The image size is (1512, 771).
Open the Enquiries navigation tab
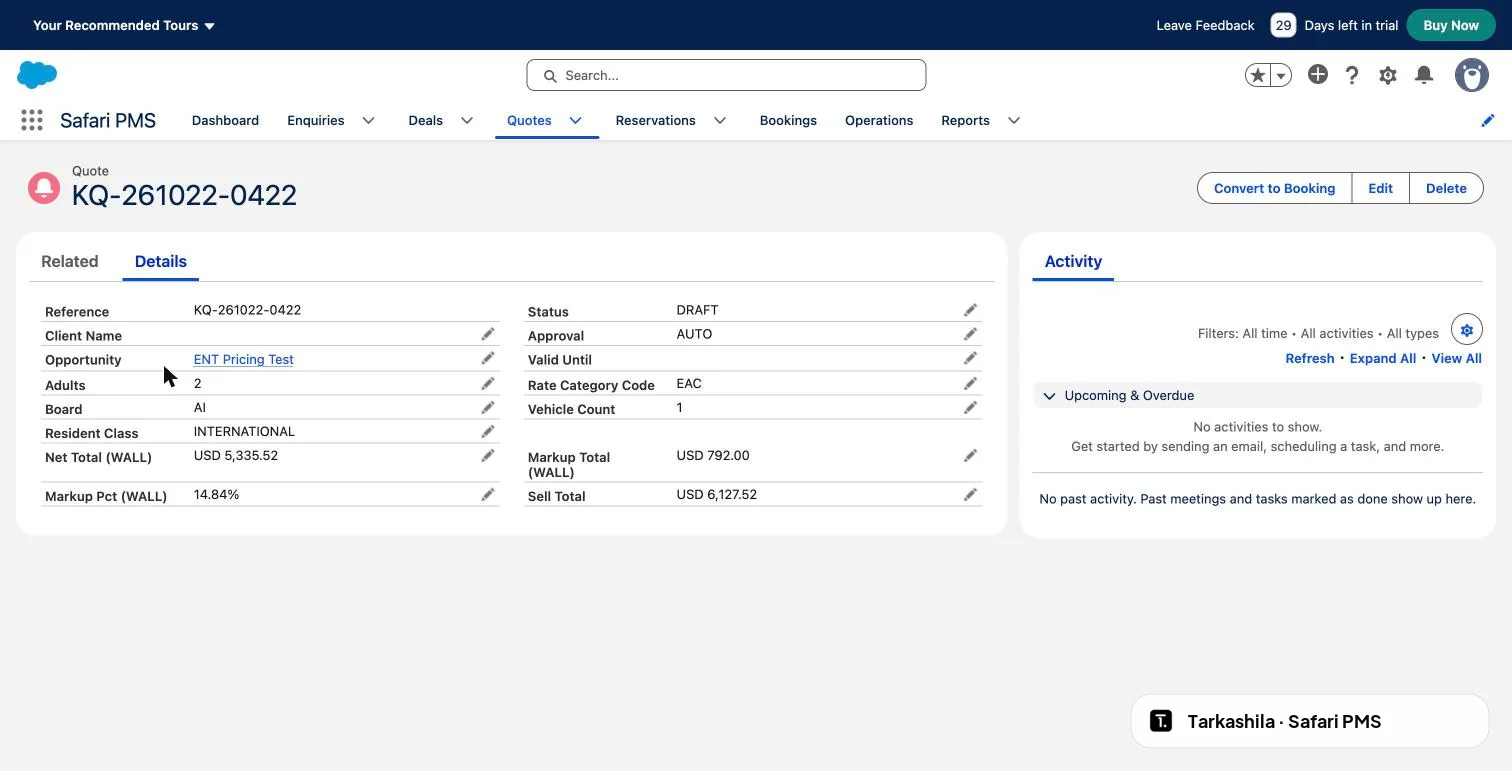(x=316, y=120)
